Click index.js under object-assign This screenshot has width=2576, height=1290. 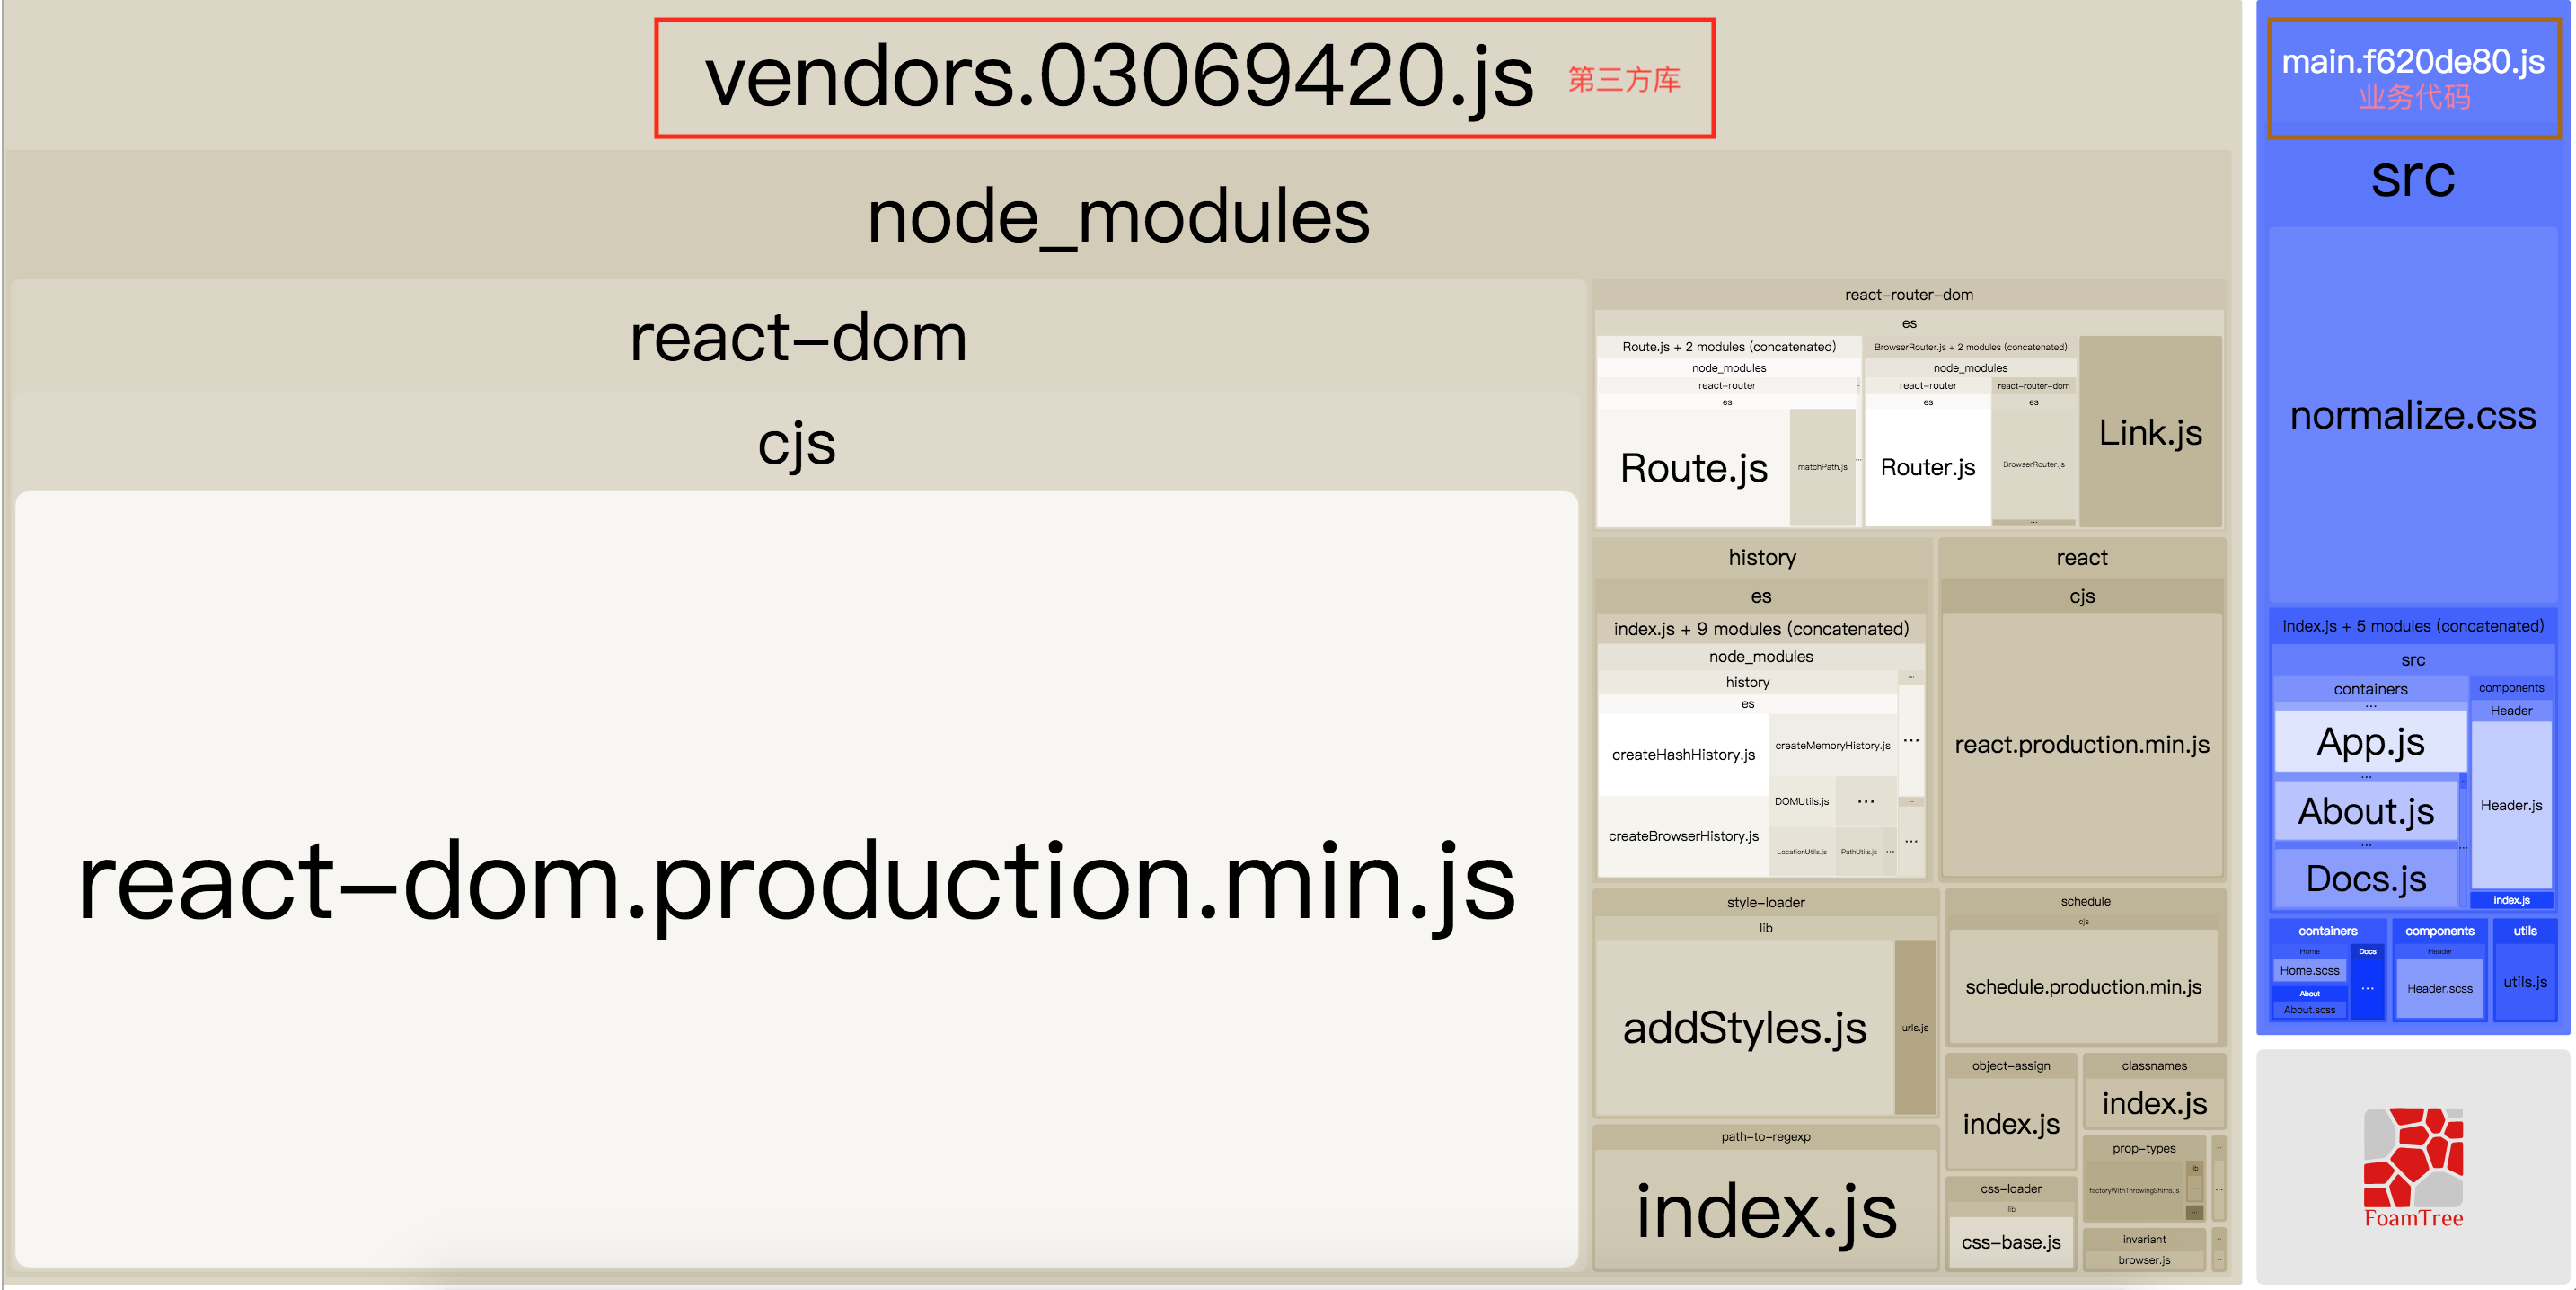pos(2010,1125)
